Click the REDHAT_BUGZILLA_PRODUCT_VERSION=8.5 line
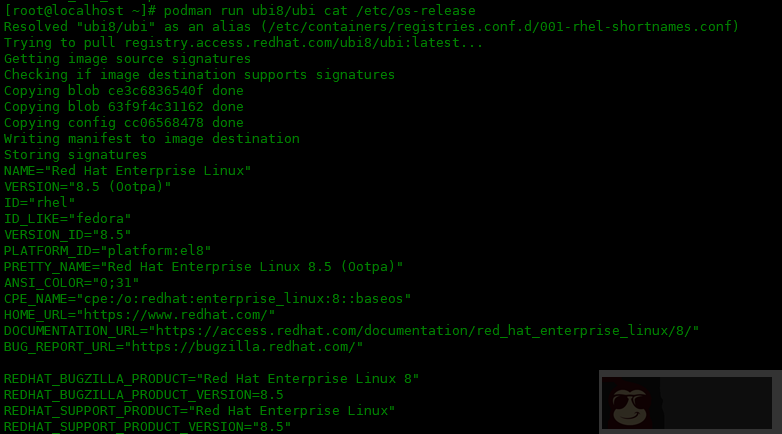 click(x=143, y=394)
